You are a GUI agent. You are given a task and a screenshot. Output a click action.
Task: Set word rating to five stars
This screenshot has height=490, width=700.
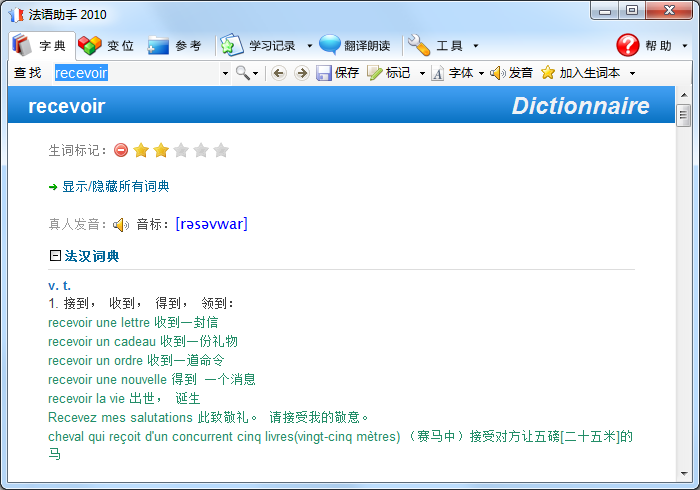point(221,150)
